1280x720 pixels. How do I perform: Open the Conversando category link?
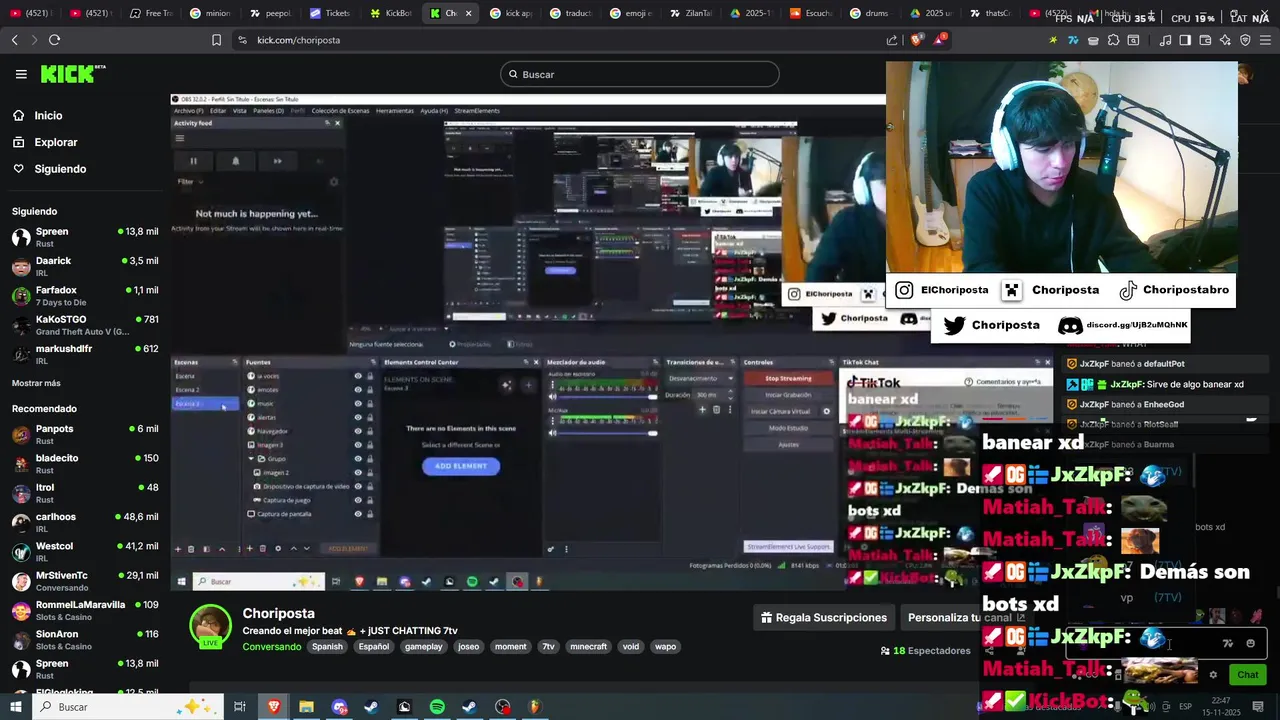click(x=271, y=647)
